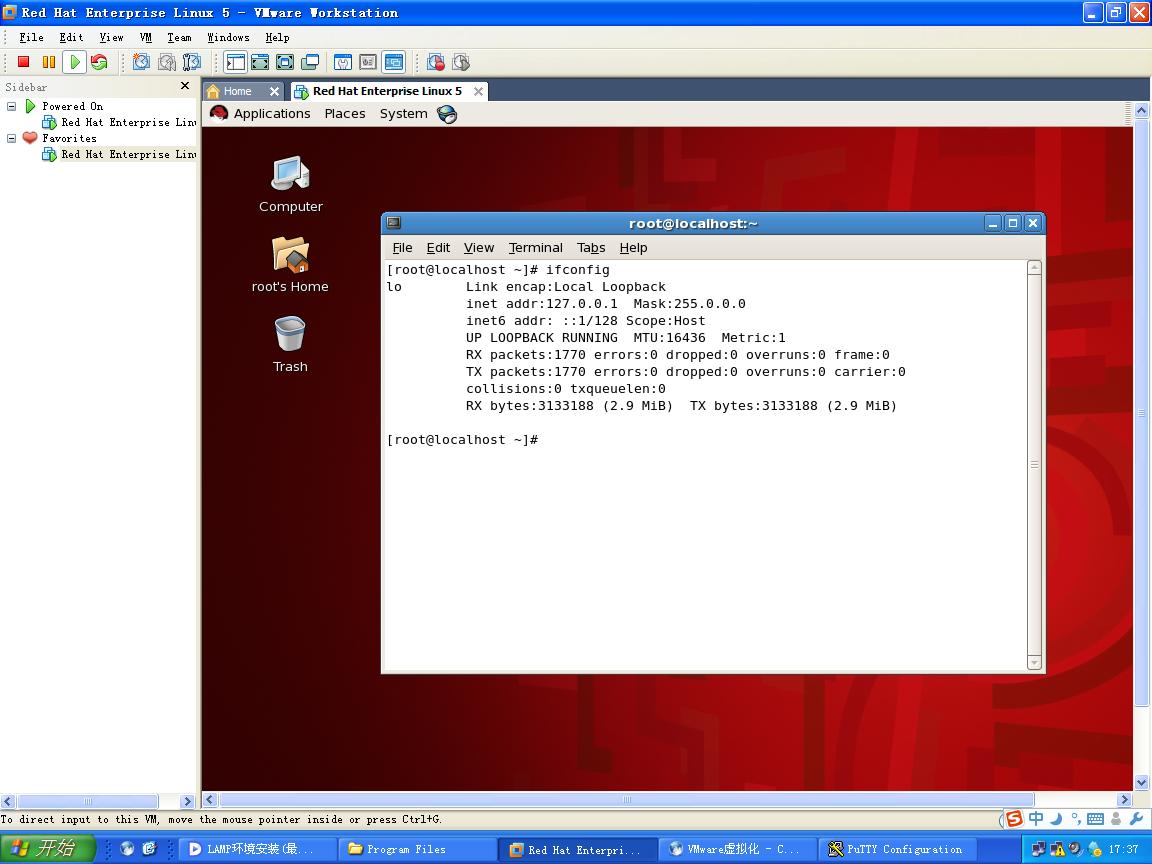Click the terminal window menu icon in titlebar

pyautogui.click(x=394, y=223)
